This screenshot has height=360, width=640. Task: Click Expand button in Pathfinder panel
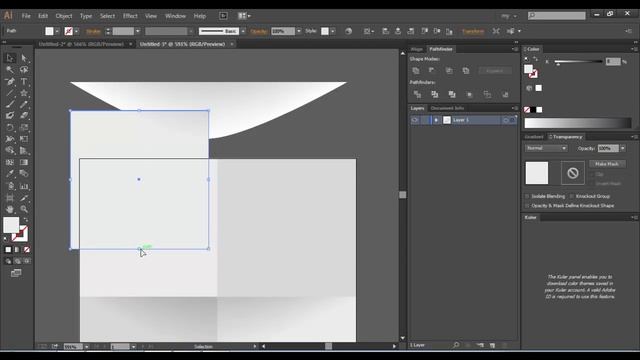[495, 71]
